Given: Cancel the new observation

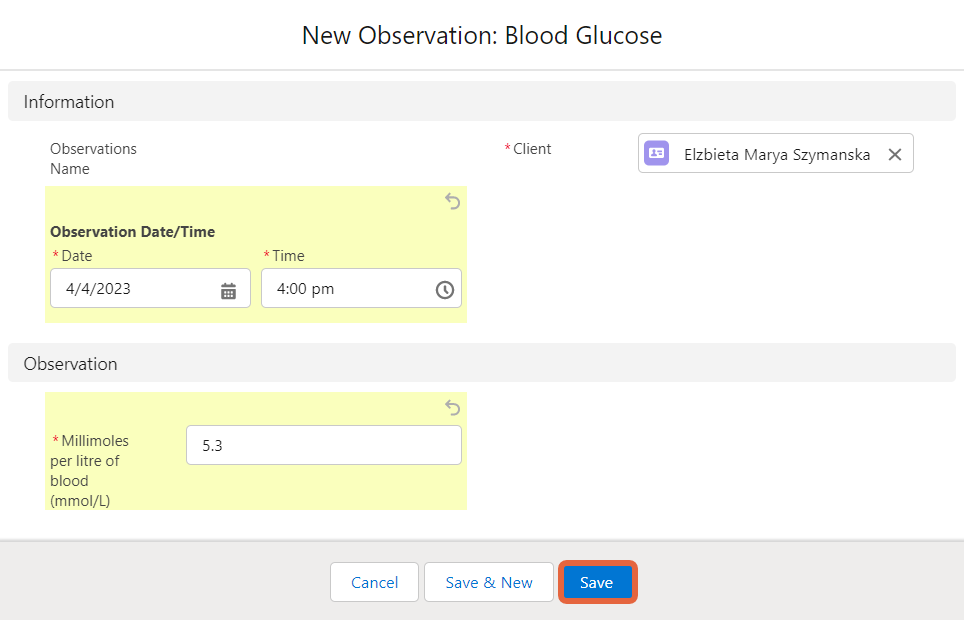Looking at the screenshot, I should click(374, 582).
